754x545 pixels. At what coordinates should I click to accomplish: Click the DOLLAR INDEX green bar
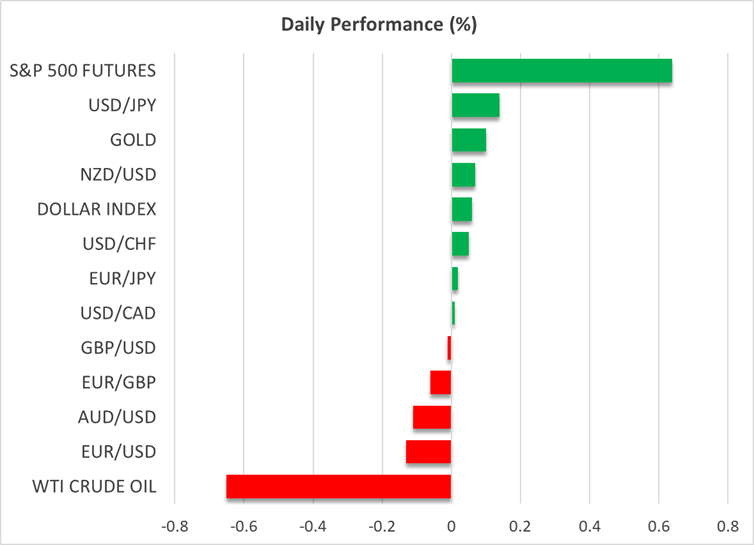click(461, 209)
